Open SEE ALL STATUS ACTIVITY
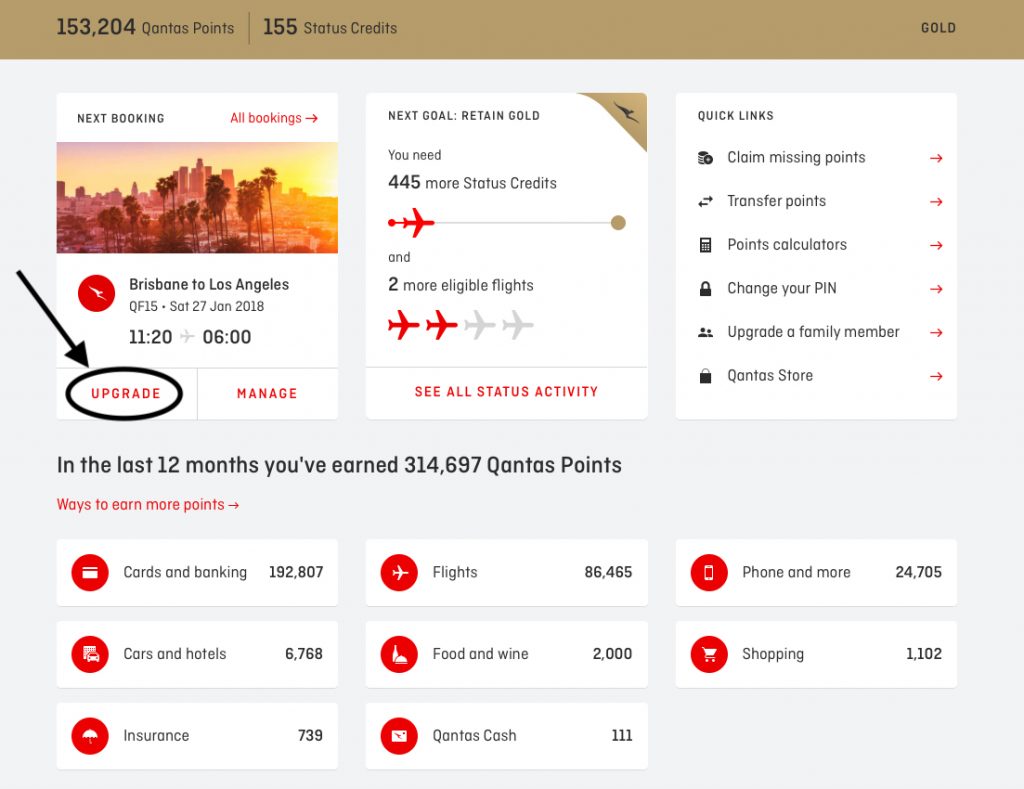 click(x=506, y=391)
